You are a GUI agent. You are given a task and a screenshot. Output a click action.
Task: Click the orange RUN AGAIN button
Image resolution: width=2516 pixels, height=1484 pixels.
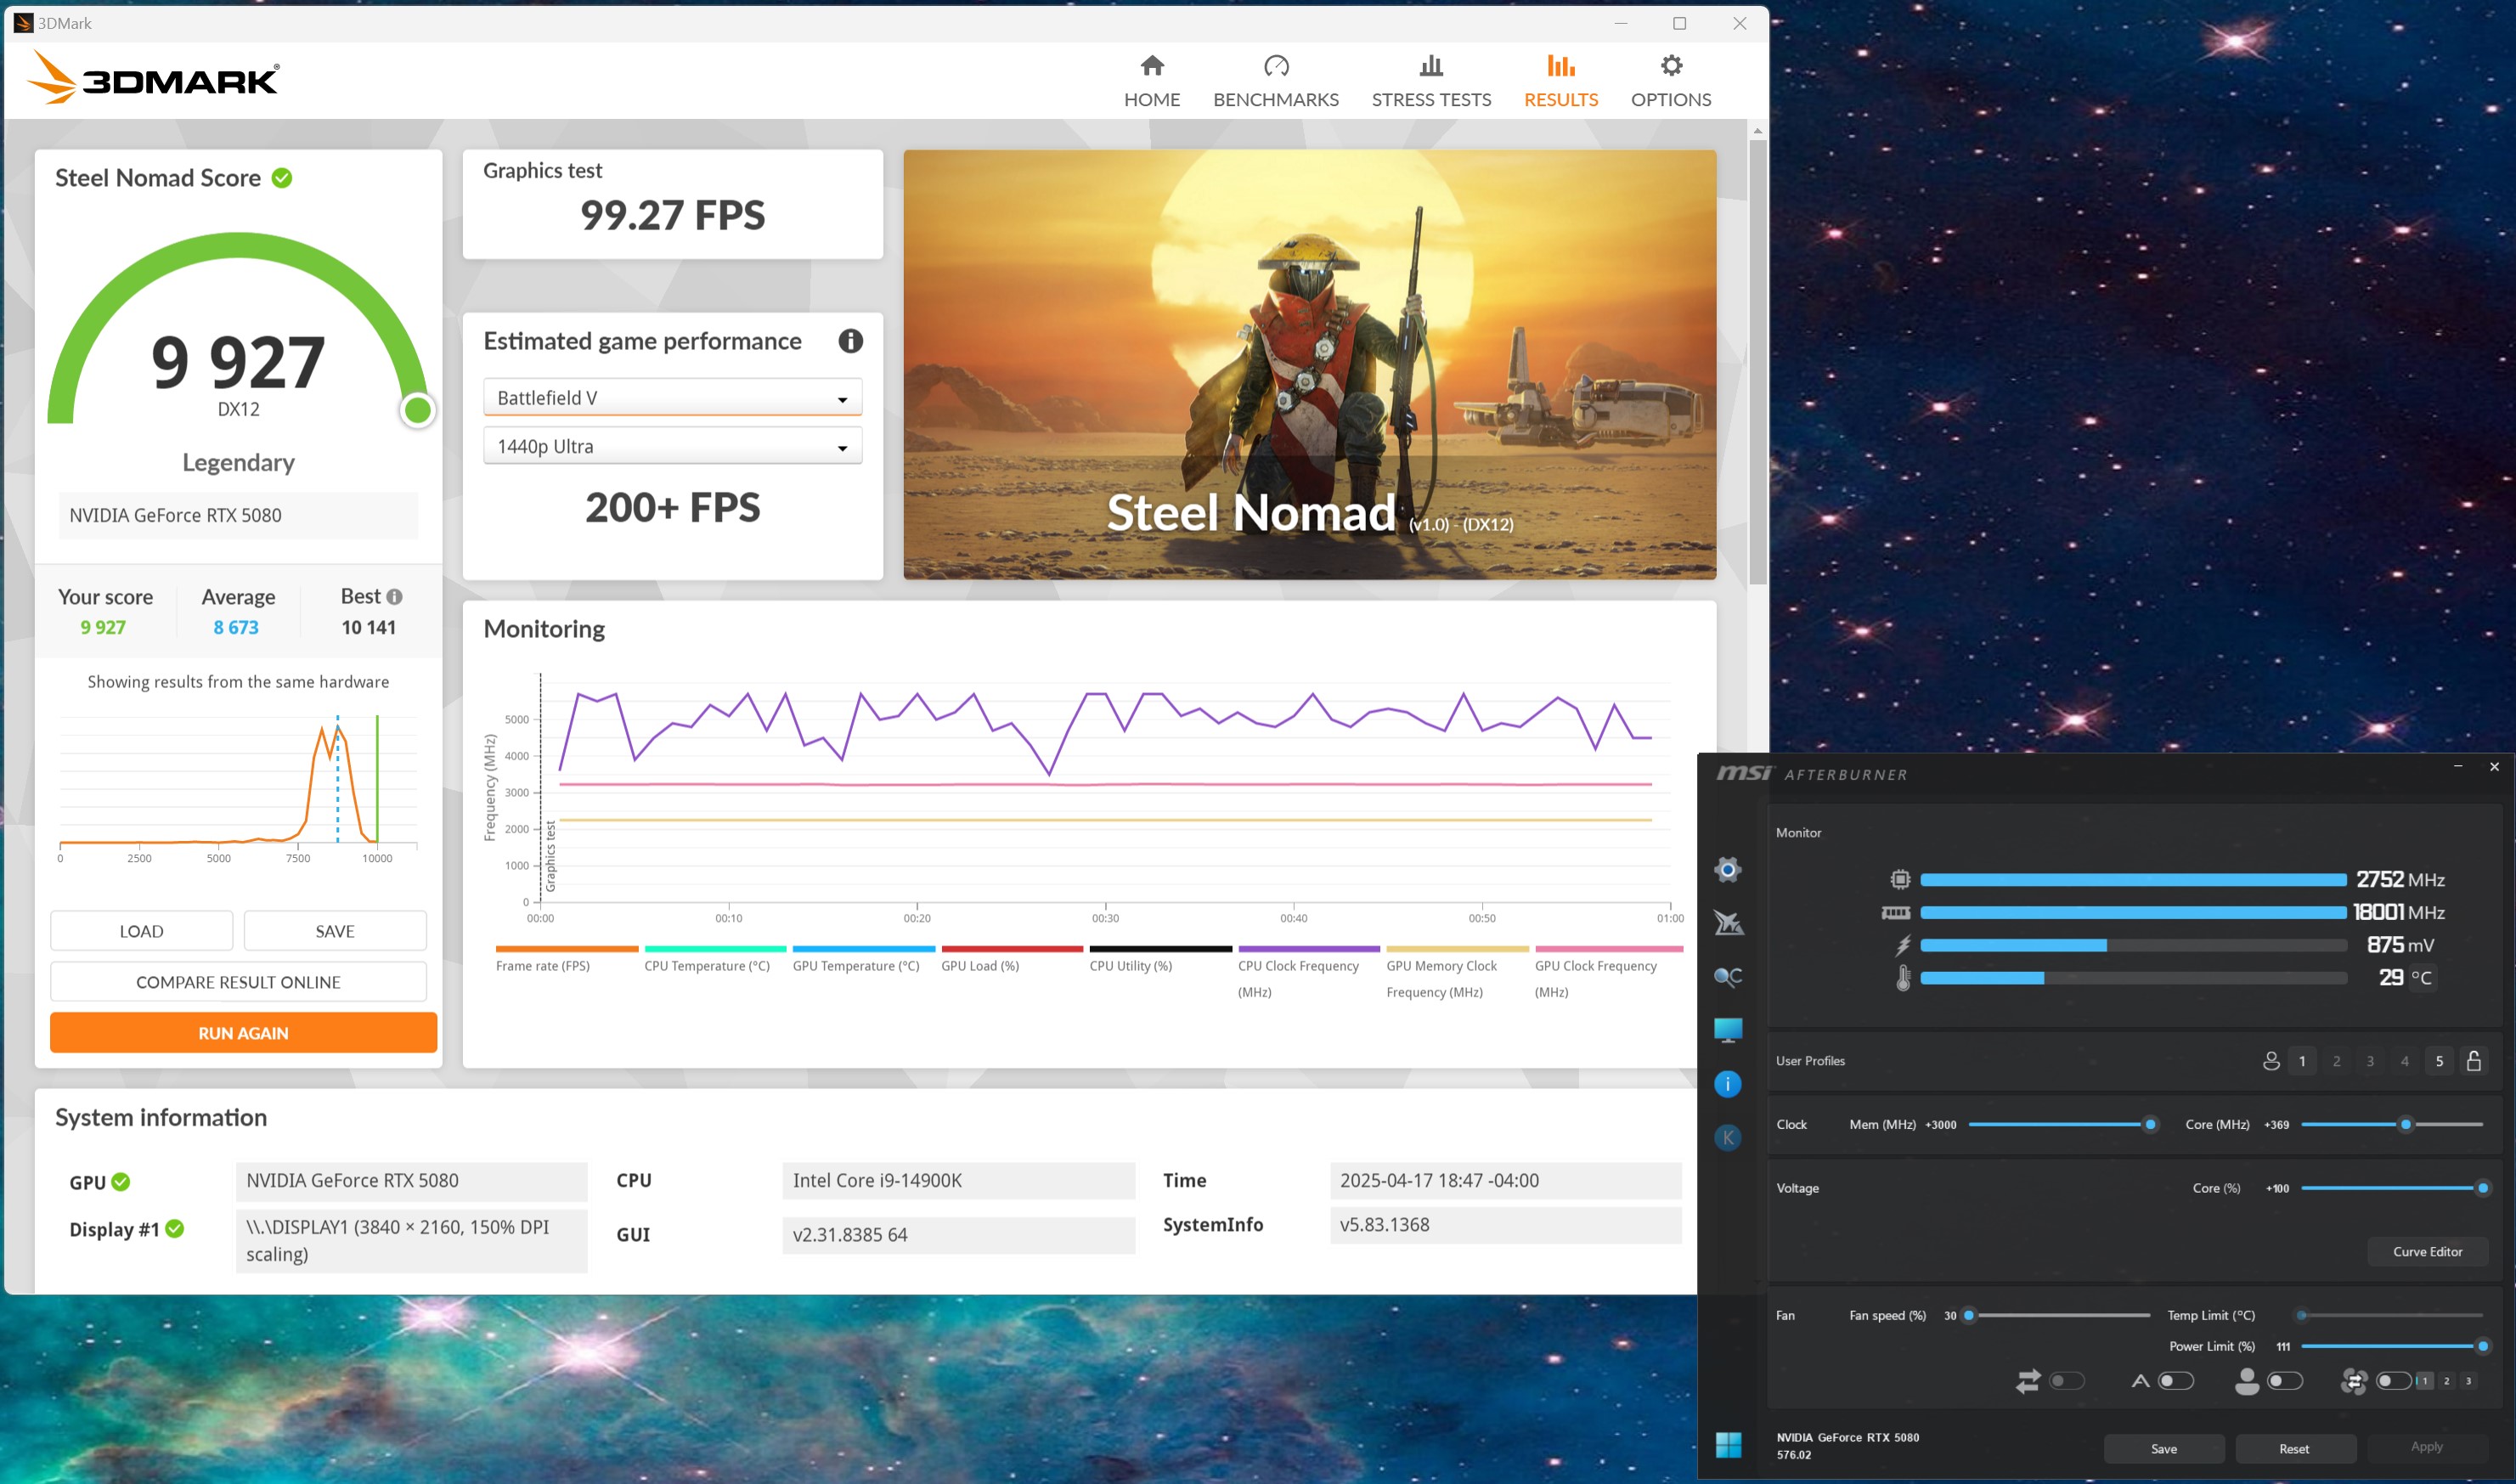243,1033
